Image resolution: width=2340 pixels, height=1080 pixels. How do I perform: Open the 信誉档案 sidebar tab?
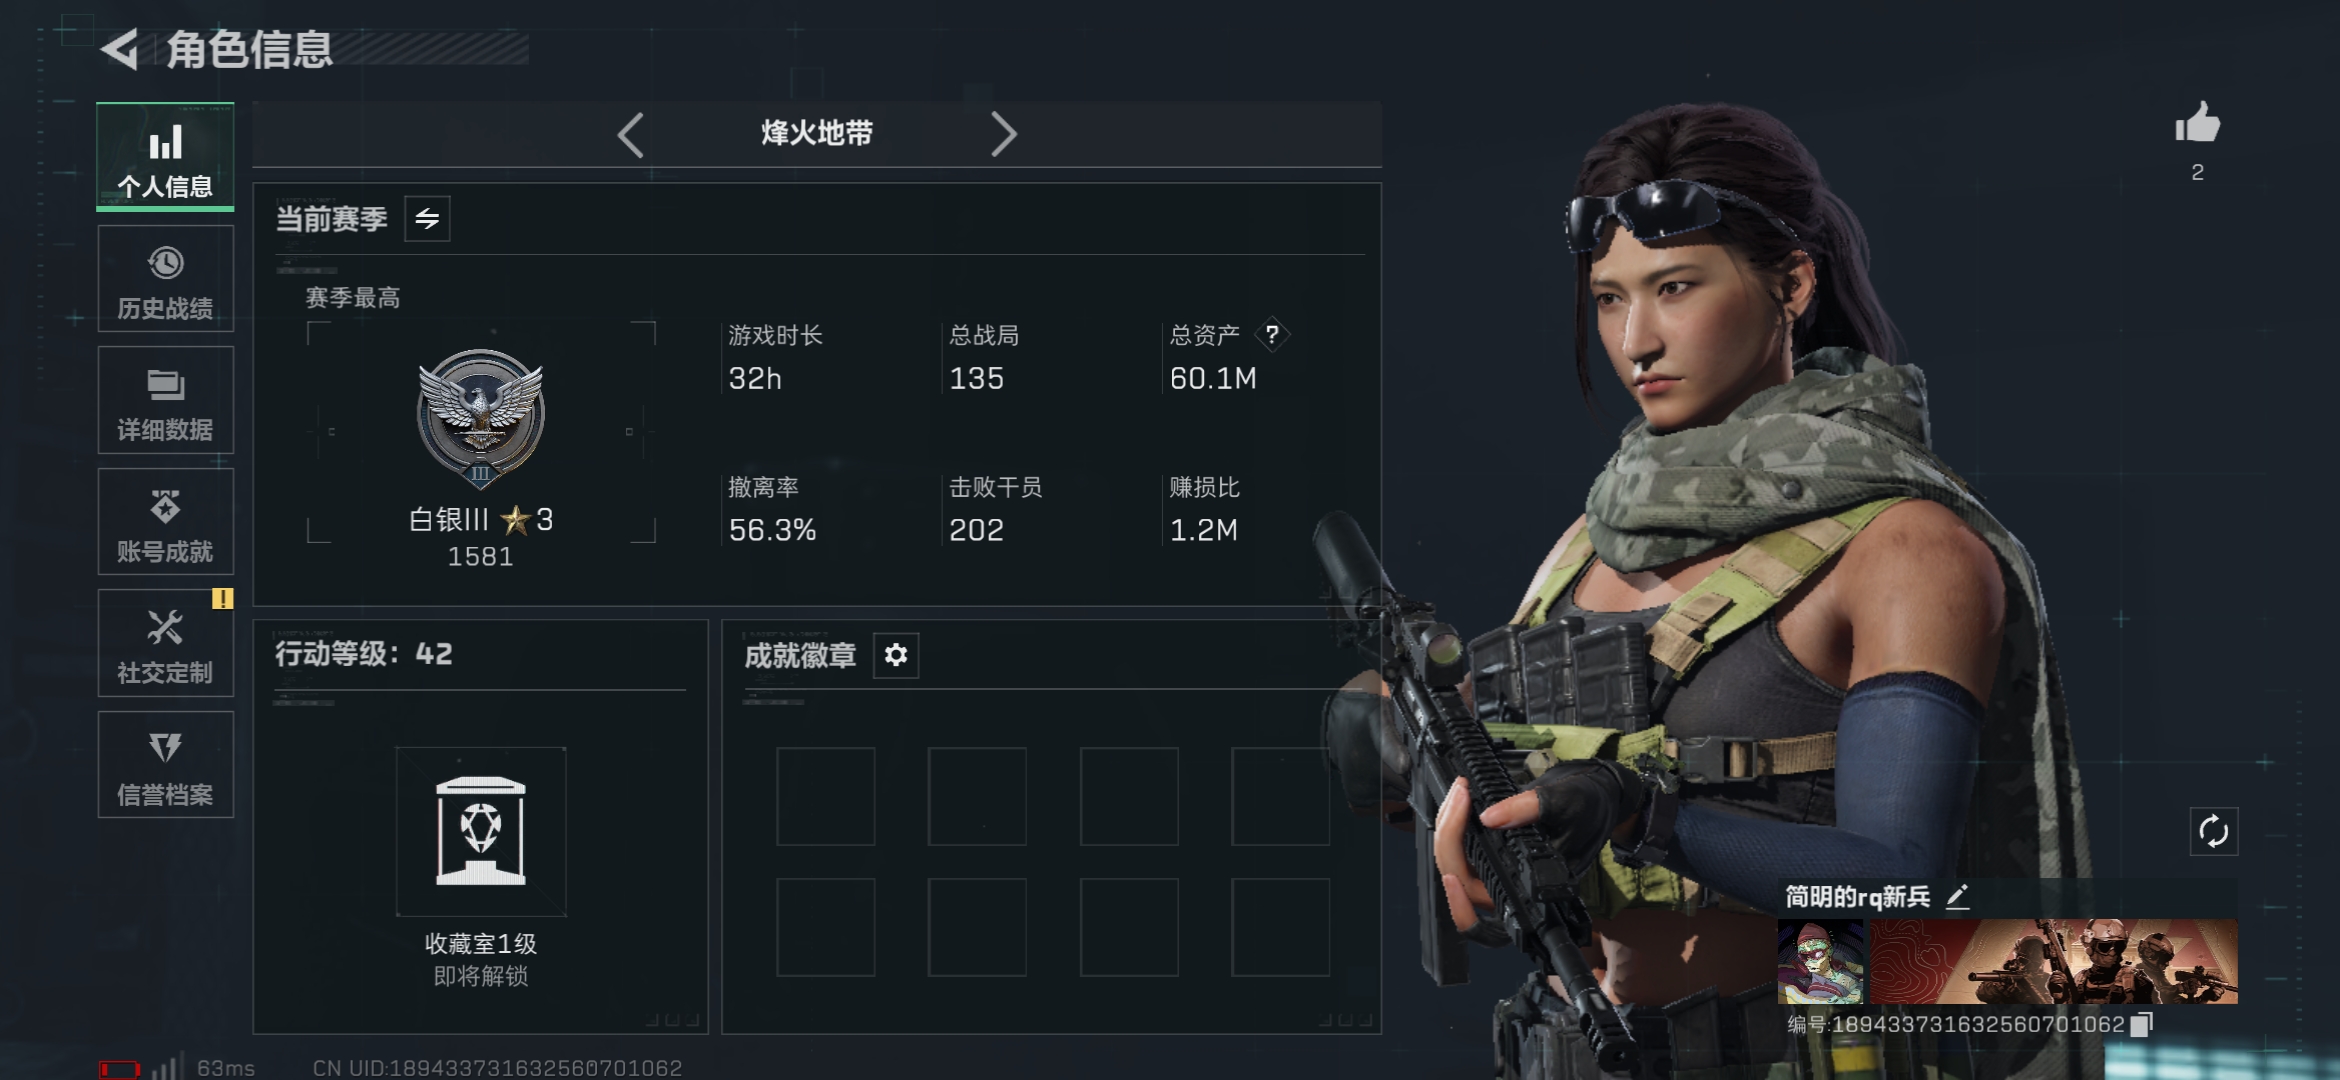click(x=166, y=765)
